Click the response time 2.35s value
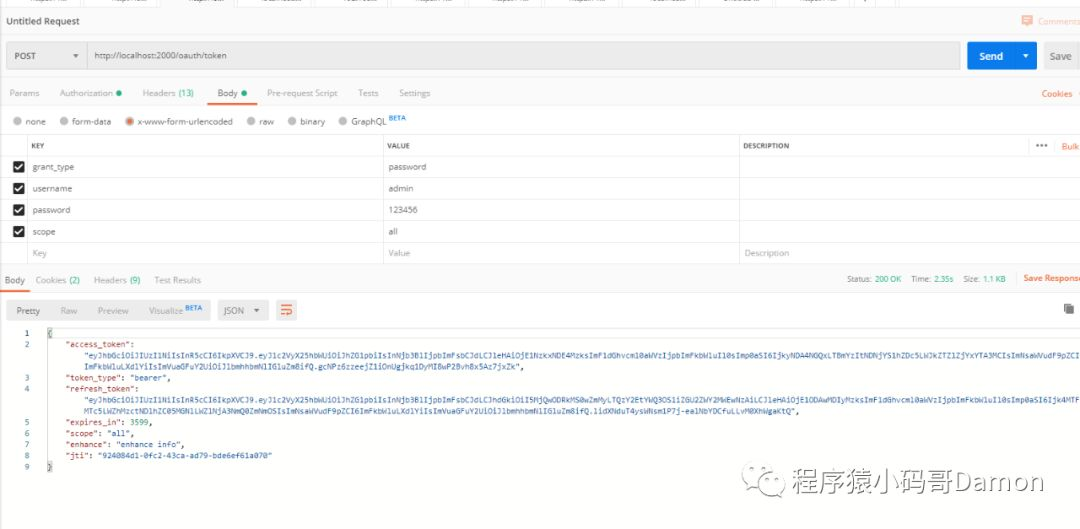This screenshot has width=1080, height=529. click(x=944, y=279)
